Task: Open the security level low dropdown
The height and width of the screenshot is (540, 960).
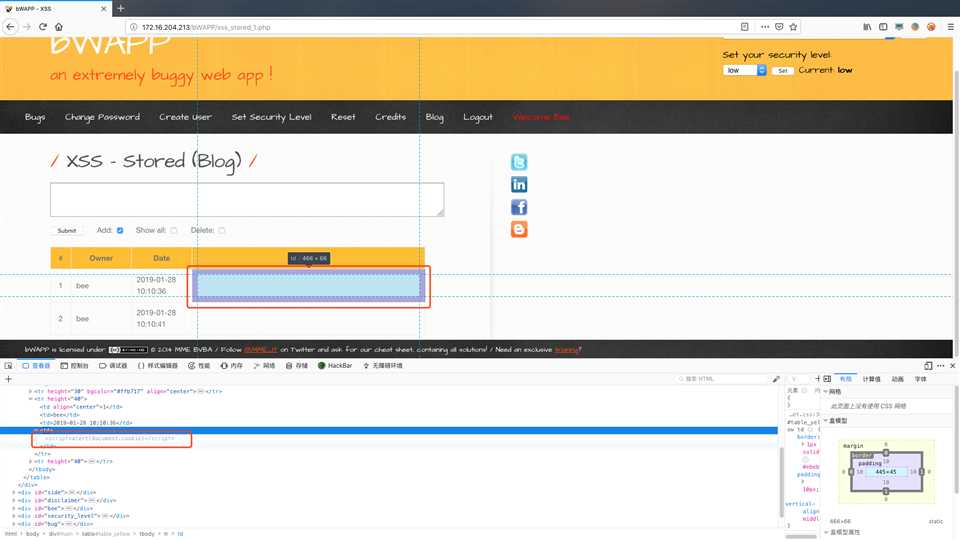Action: [x=744, y=70]
